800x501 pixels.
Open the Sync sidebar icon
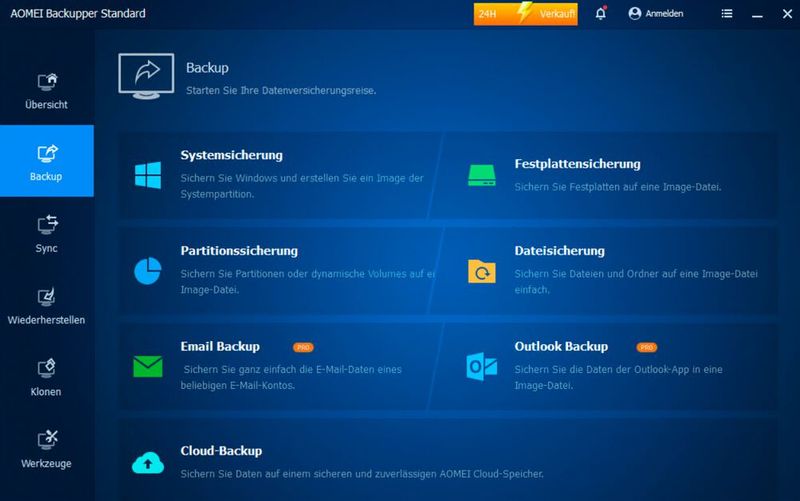[47, 224]
